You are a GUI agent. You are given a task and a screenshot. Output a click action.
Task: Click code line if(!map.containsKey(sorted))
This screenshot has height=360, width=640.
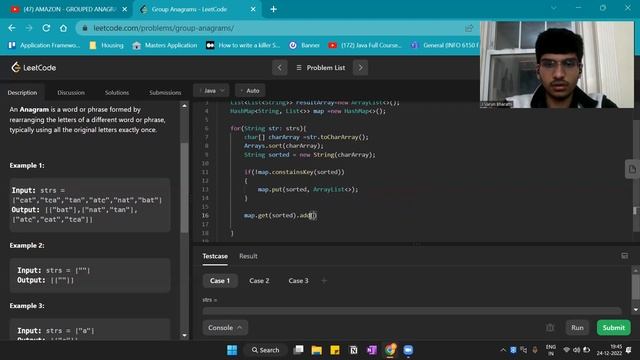[x=294, y=172]
